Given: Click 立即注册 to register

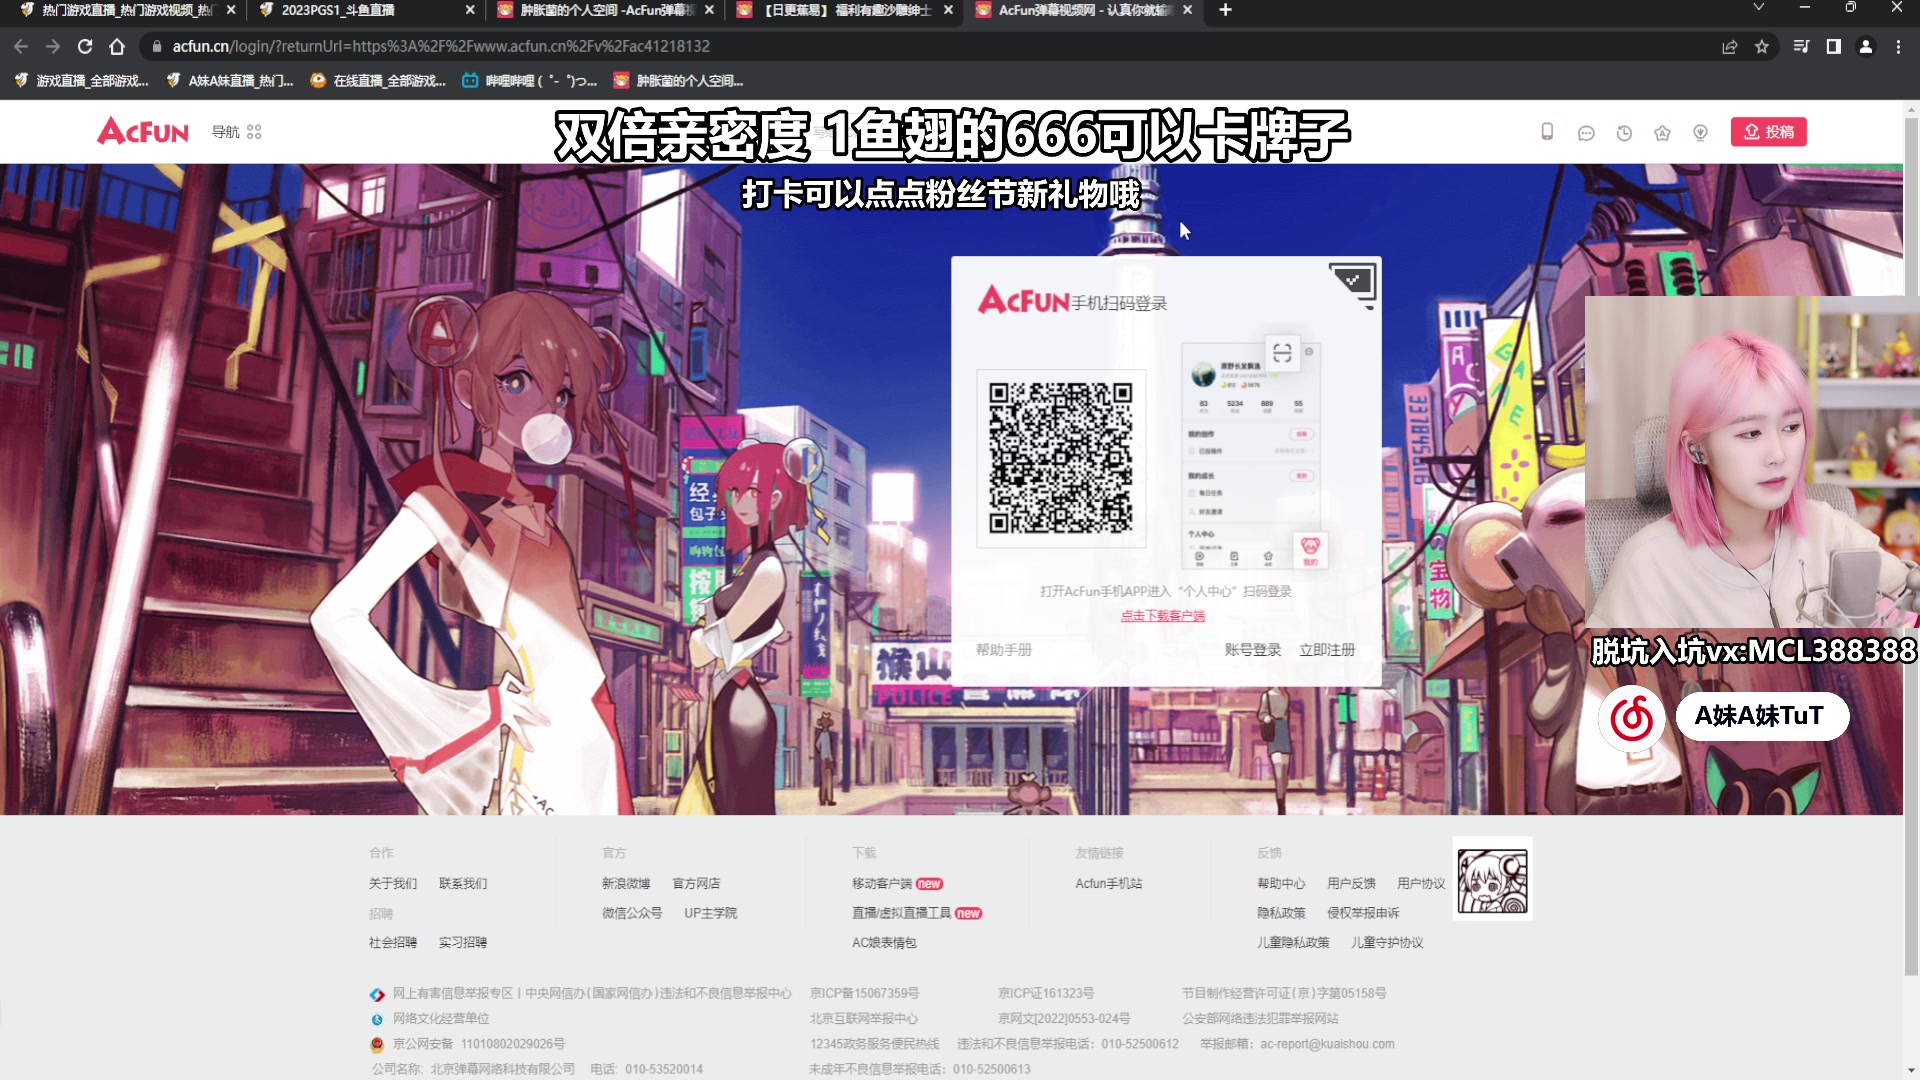Looking at the screenshot, I should [1327, 650].
